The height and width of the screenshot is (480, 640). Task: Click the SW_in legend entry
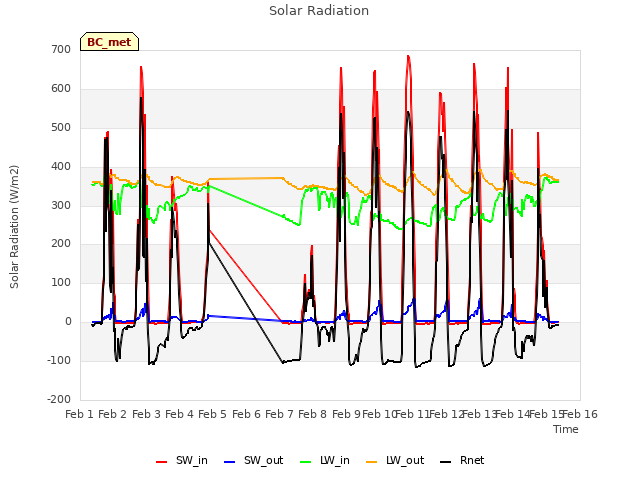(182, 460)
